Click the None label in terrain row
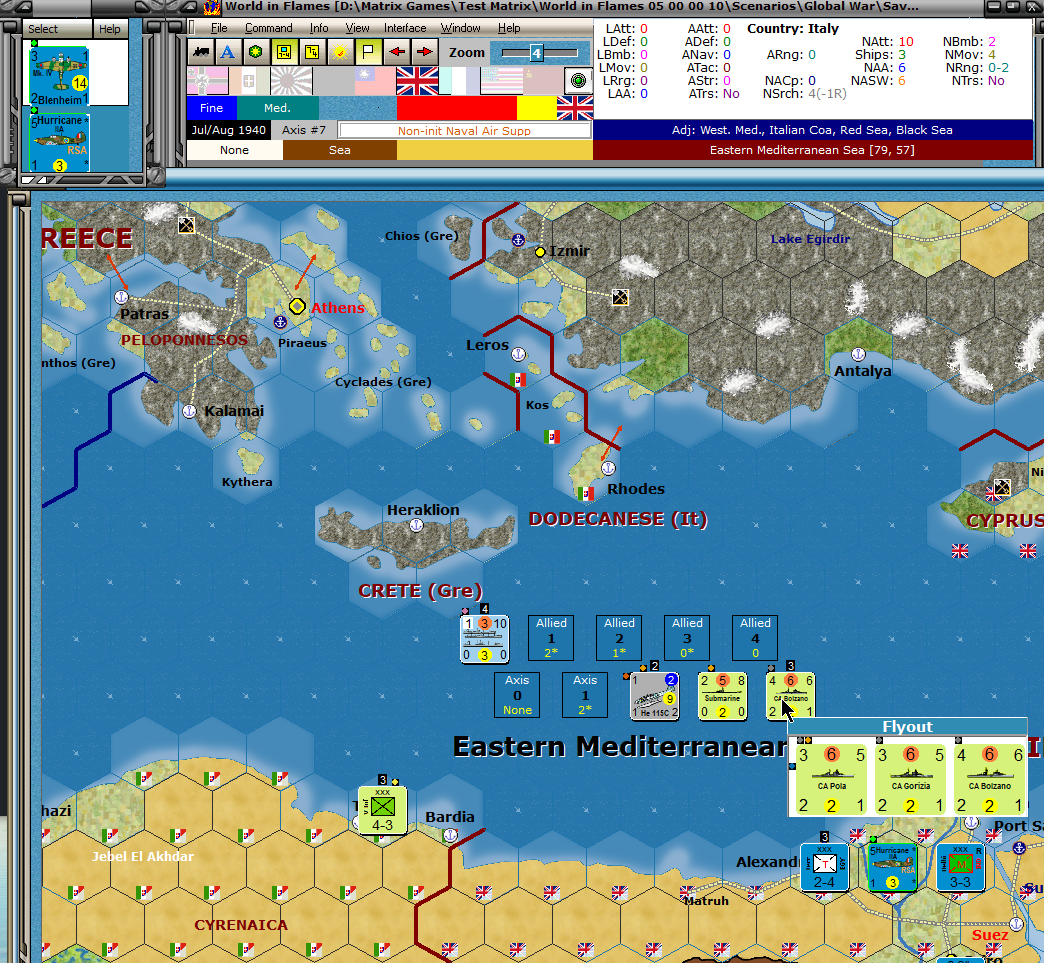This screenshot has height=963, width=1044. pyautogui.click(x=234, y=150)
